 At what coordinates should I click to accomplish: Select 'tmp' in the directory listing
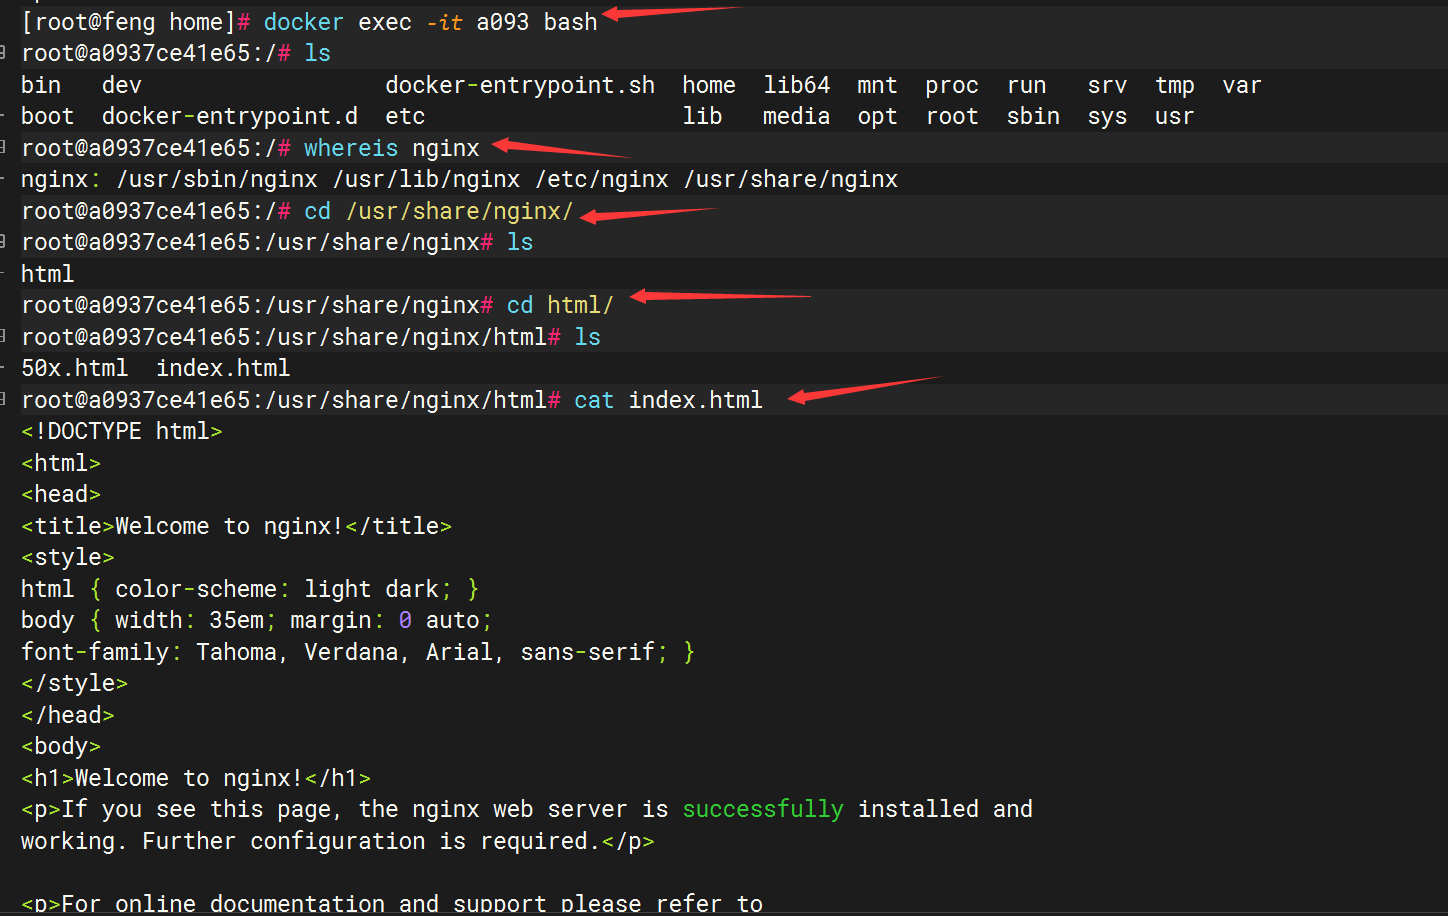tap(1175, 85)
